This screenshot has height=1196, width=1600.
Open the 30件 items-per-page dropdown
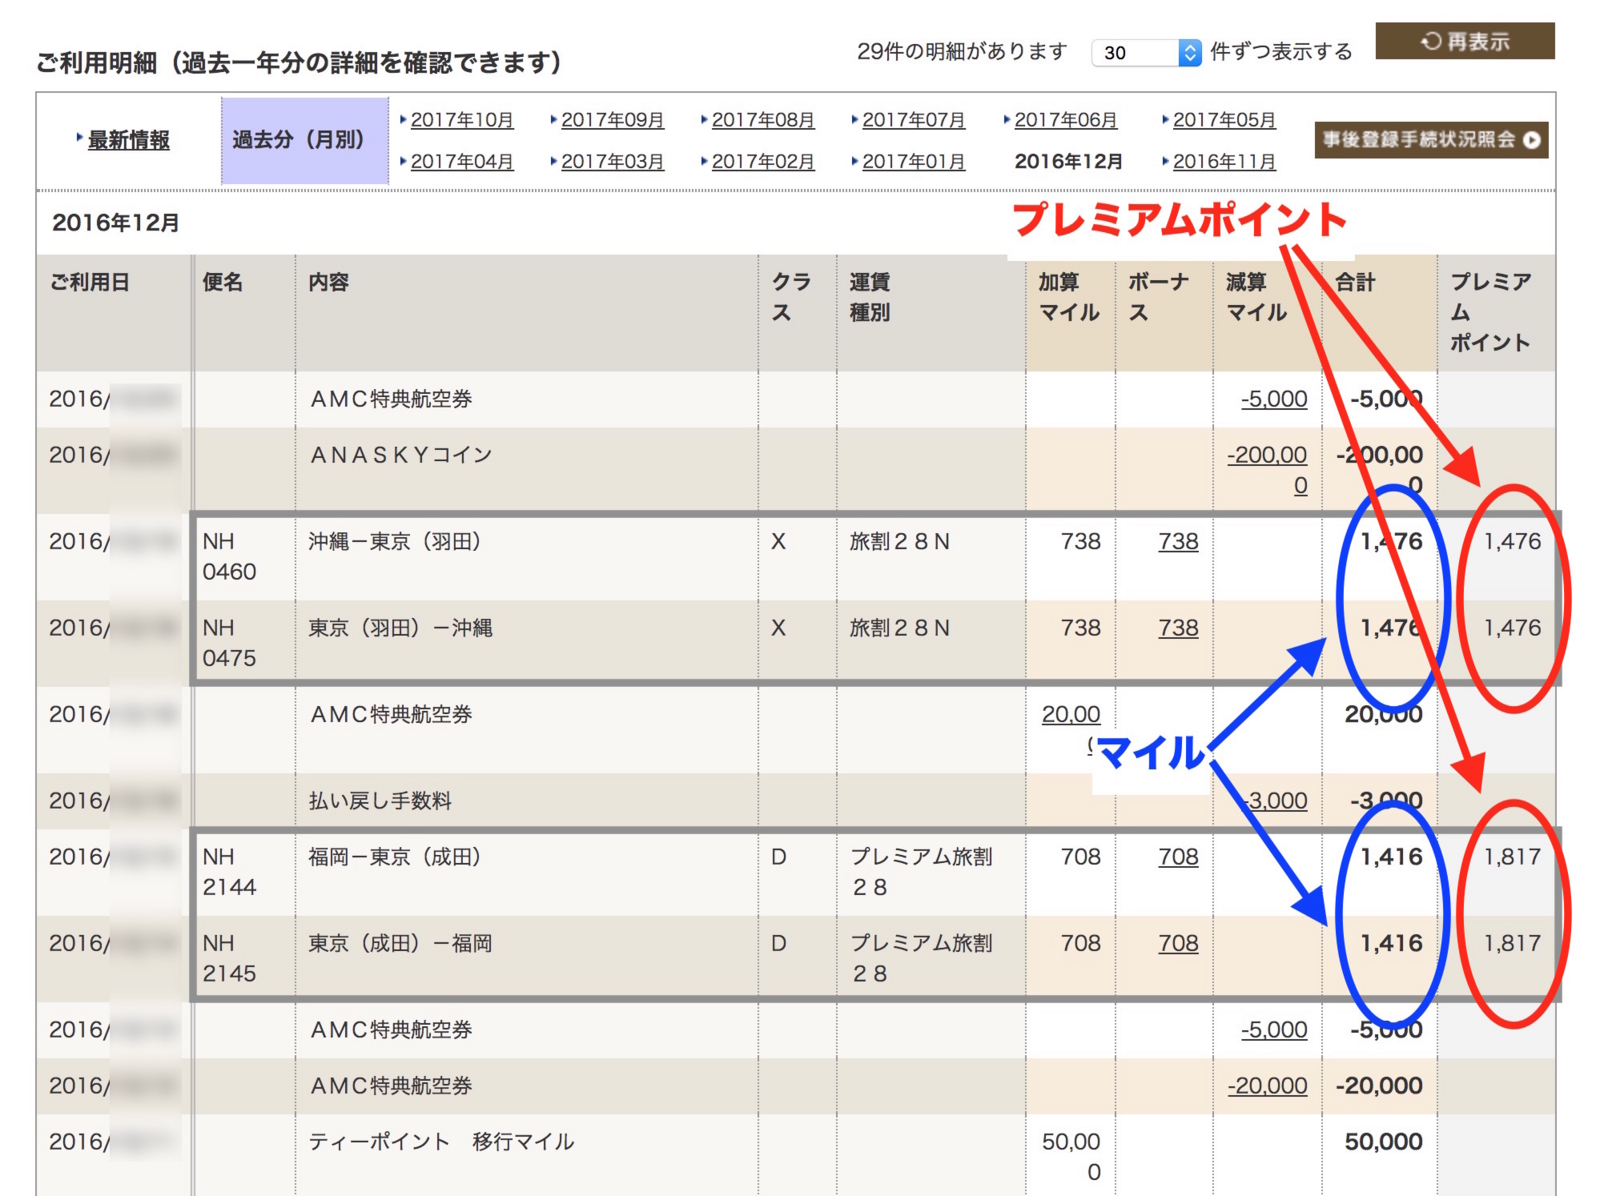[x=1147, y=52]
